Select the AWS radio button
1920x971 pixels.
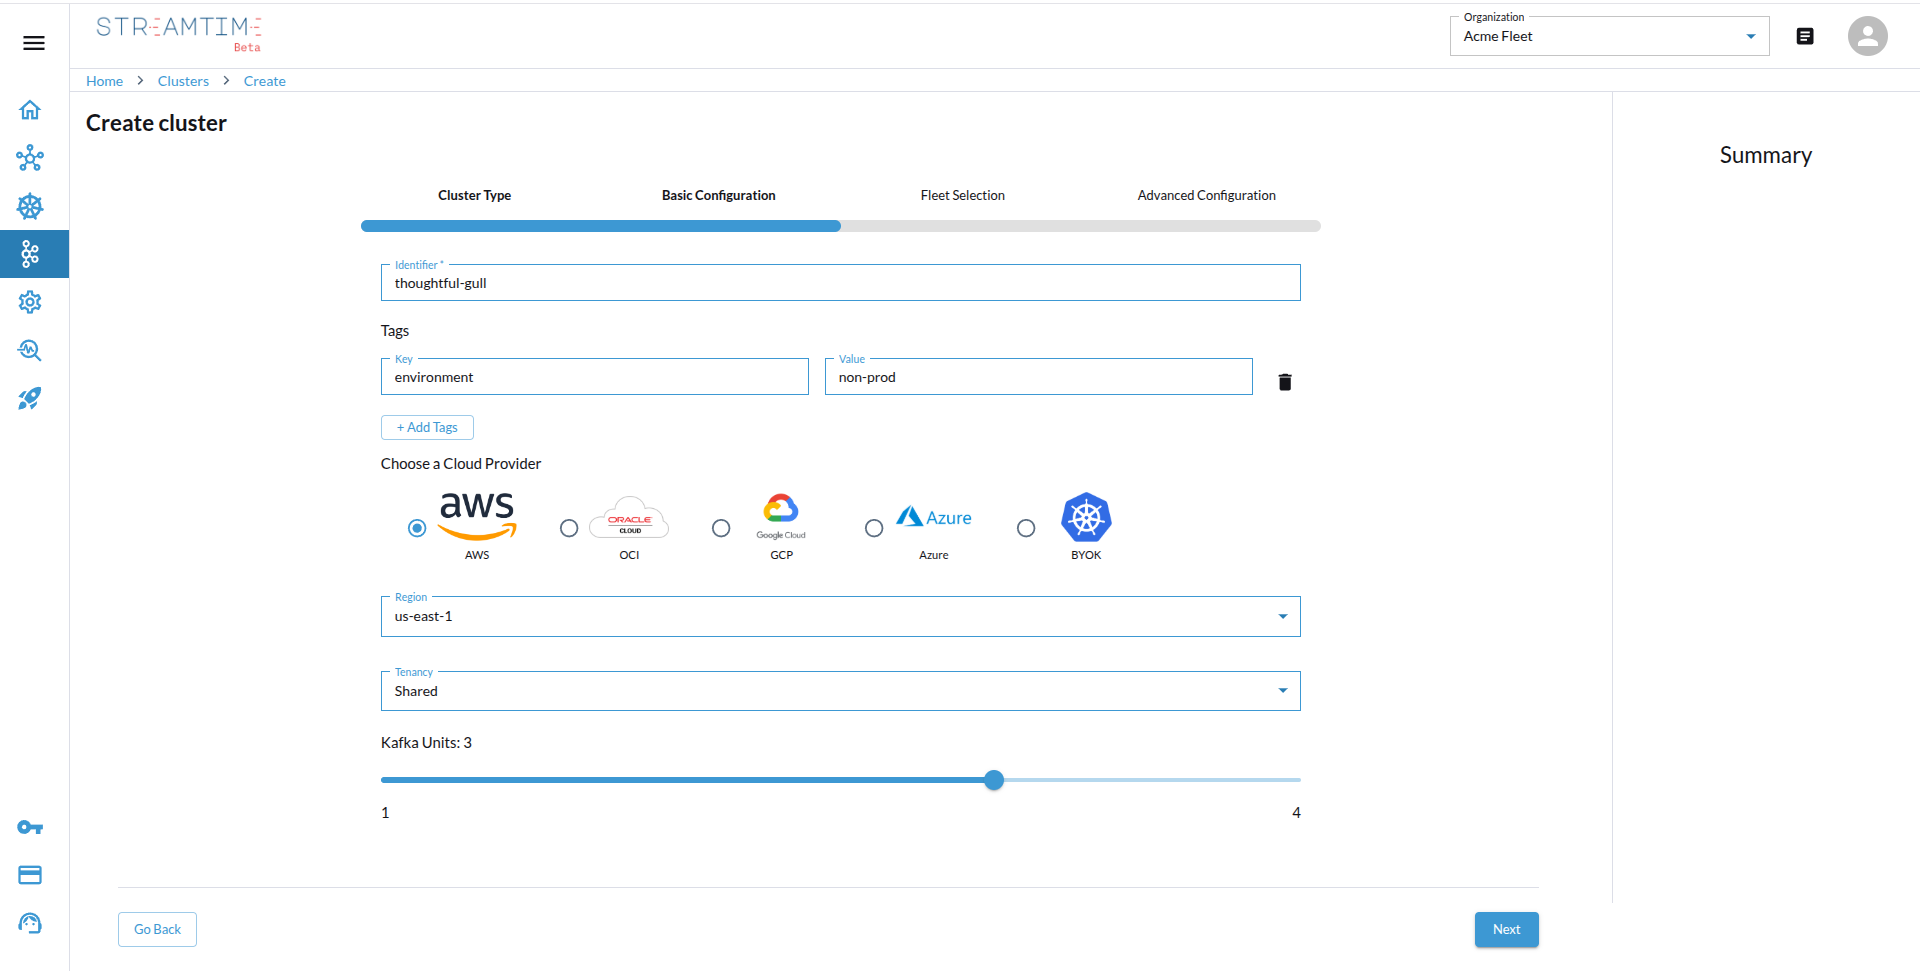point(417,528)
